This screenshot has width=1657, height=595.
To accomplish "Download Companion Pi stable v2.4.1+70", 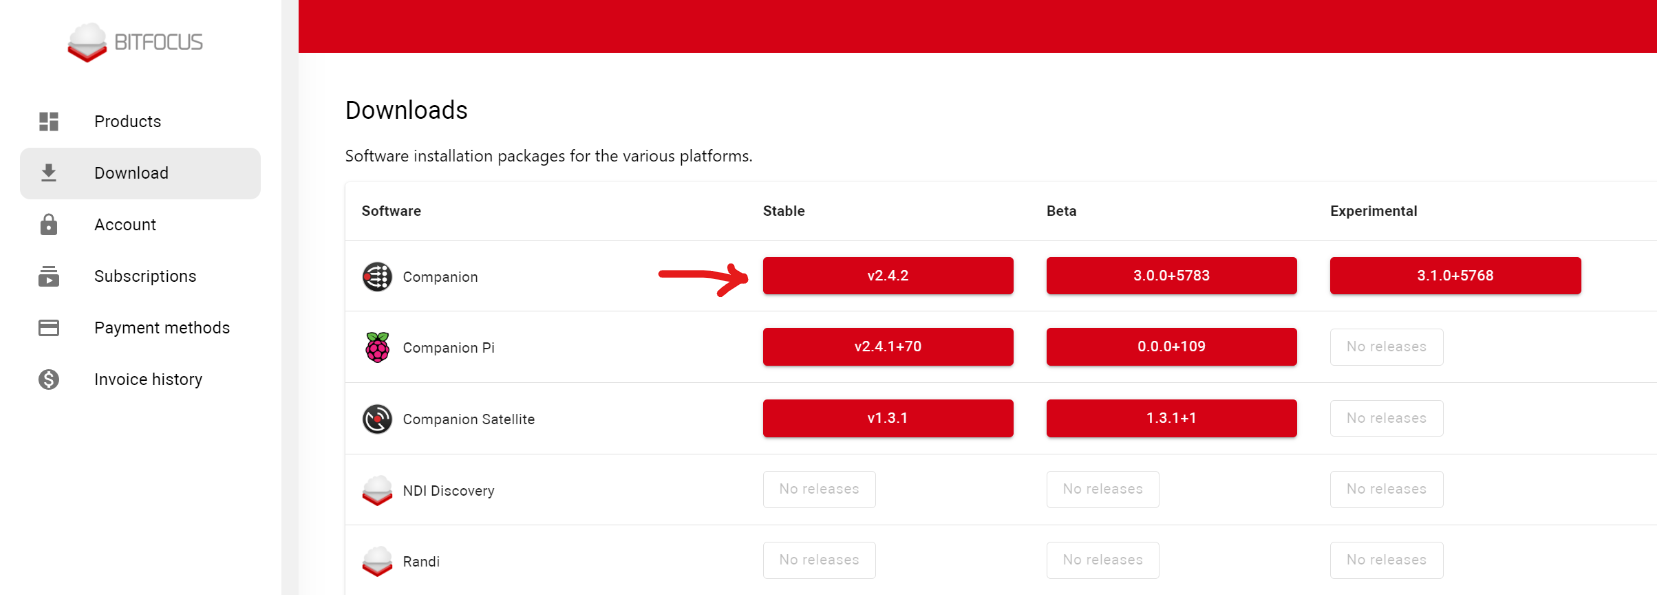I will tap(888, 347).
